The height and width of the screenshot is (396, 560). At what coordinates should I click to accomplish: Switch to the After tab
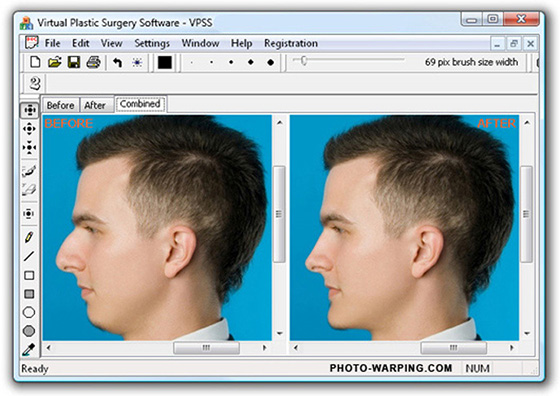95,105
